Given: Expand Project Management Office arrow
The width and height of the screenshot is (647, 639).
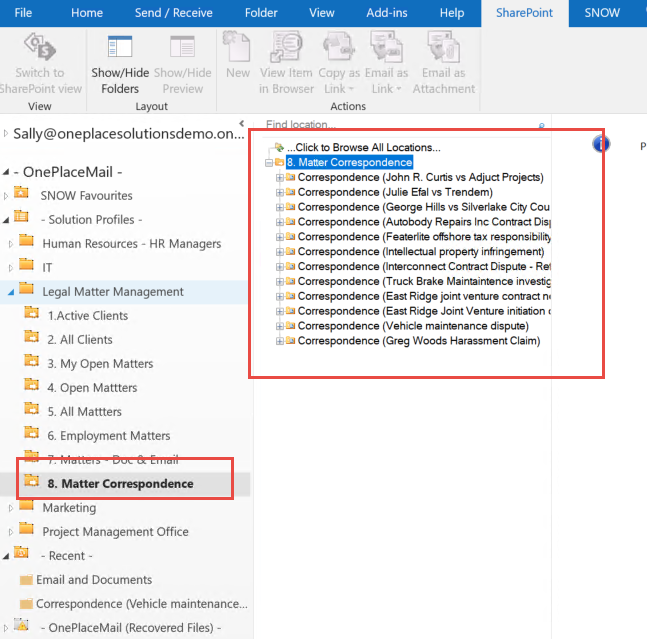Looking at the screenshot, I should [11, 532].
